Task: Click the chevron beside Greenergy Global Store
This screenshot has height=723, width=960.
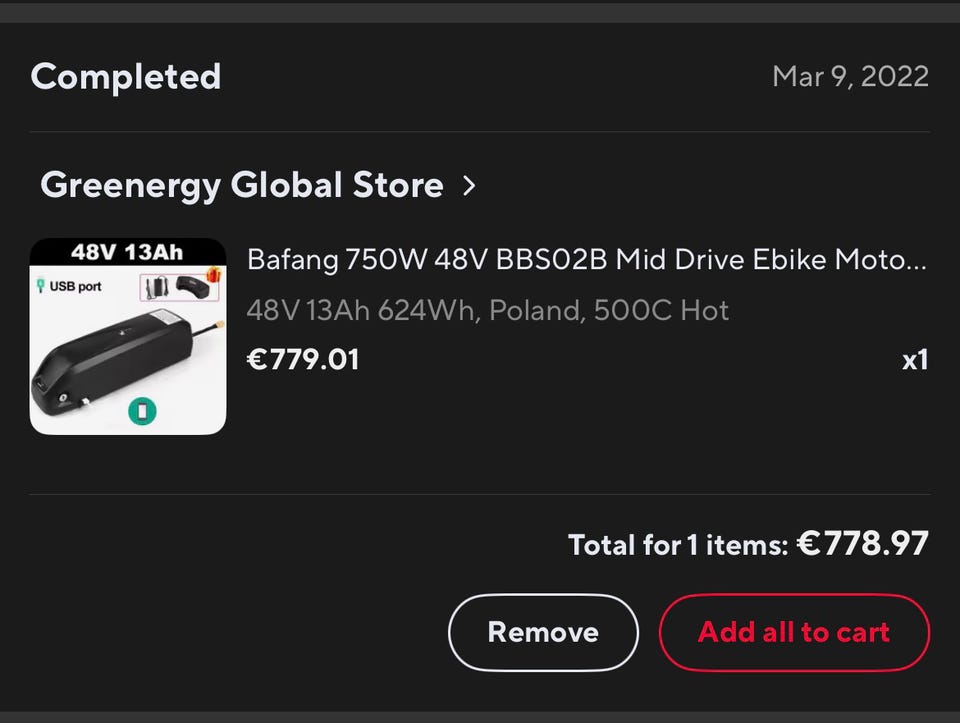Action: [469, 185]
